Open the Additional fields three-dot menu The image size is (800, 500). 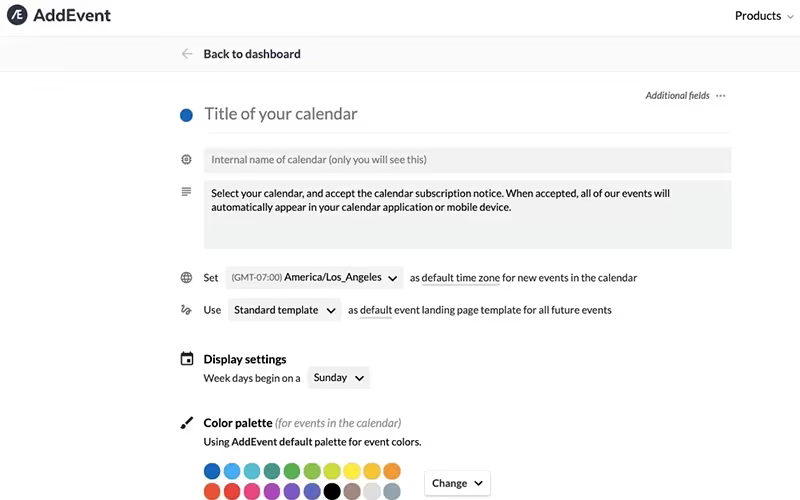(720, 95)
